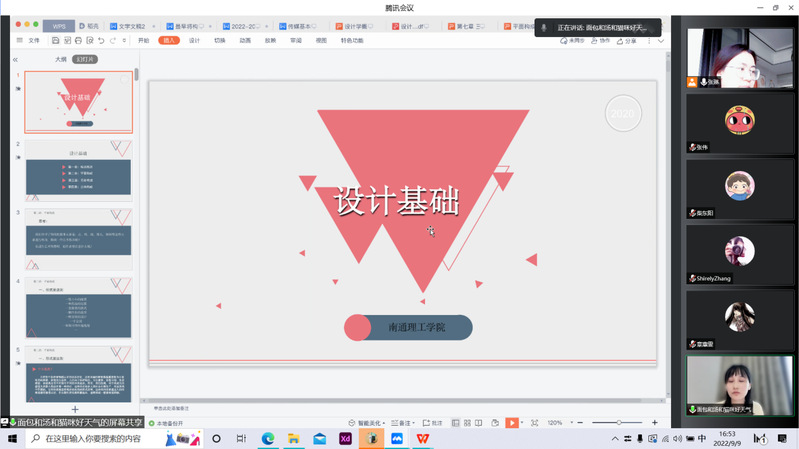Zoom out with the minus button
The width and height of the screenshot is (799, 449).
pos(580,423)
